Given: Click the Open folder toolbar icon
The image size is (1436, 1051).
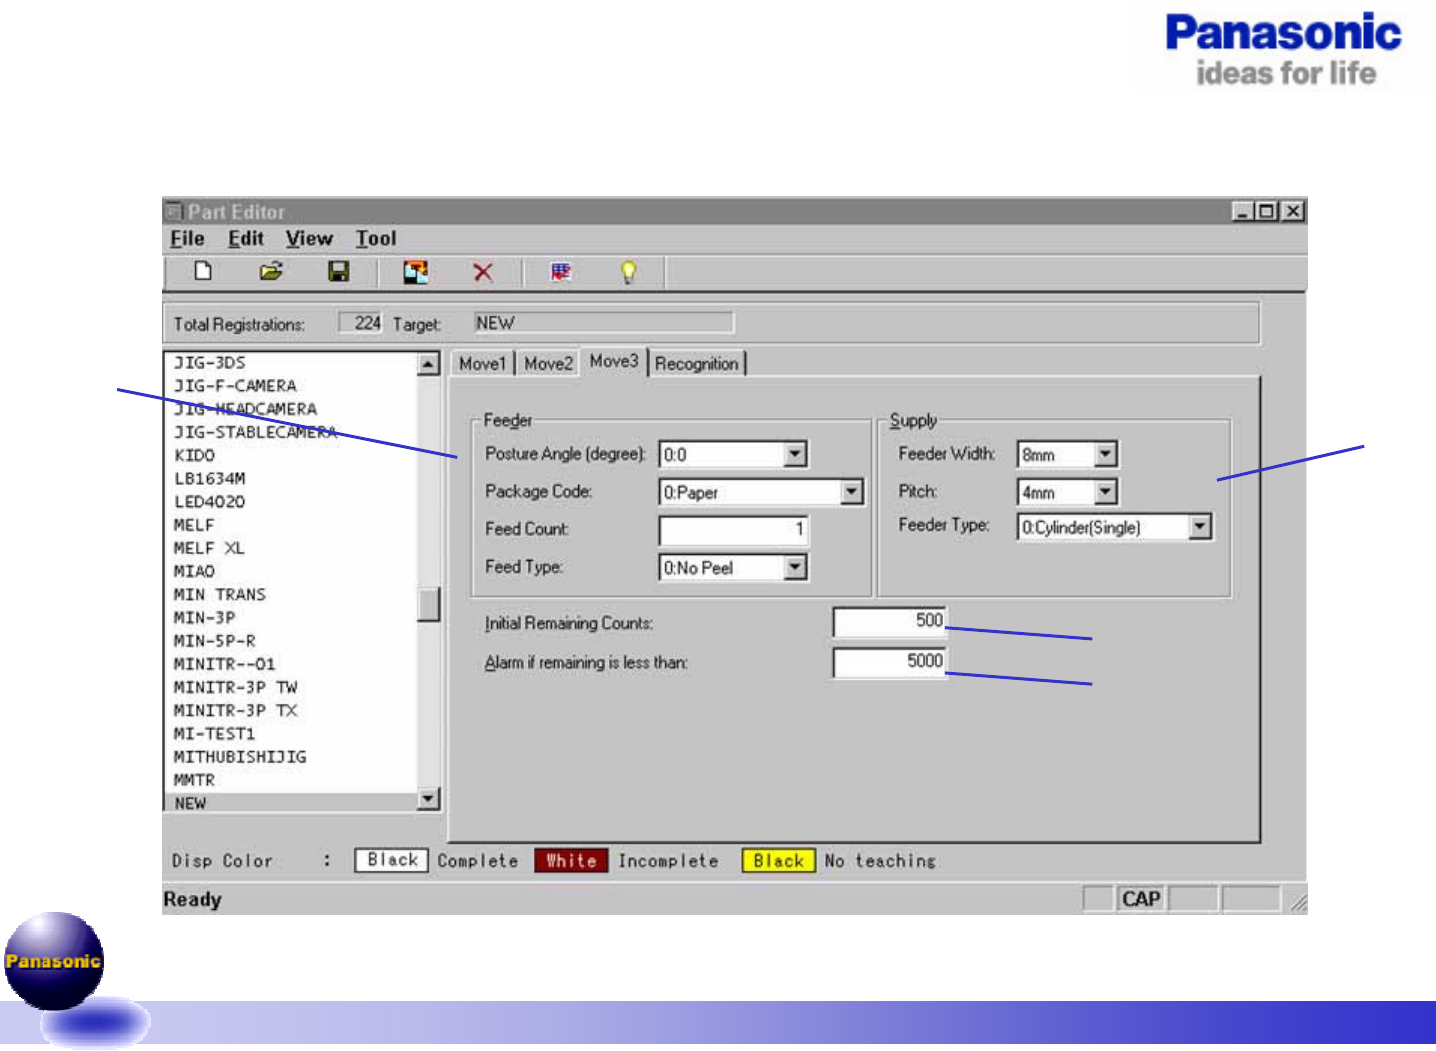Looking at the screenshot, I should pyautogui.click(x=271, y=272).
